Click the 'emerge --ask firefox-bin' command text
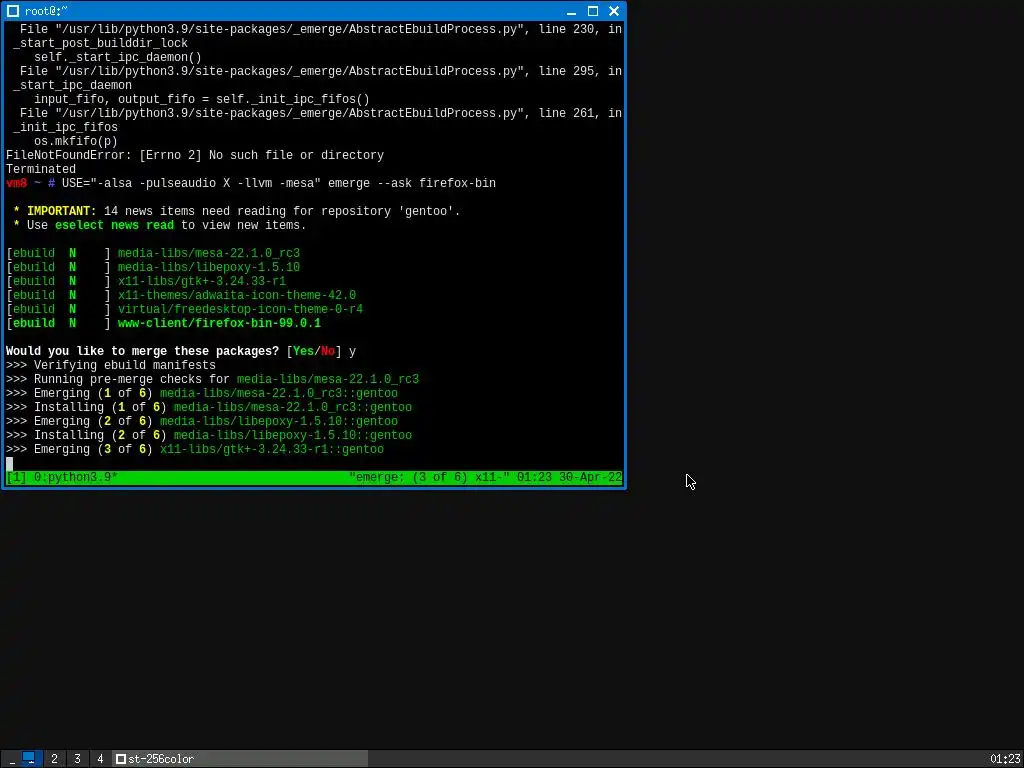1024x768 pixels. (412, 184)
